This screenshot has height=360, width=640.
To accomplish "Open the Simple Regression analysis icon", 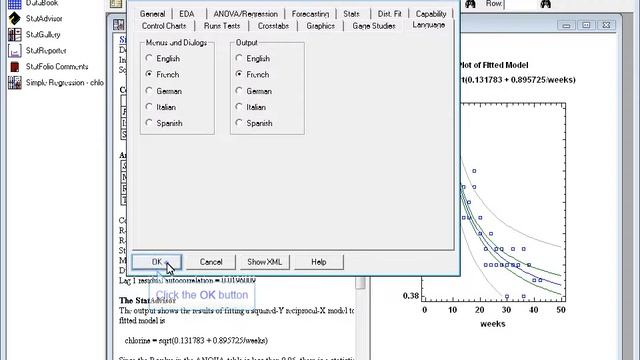I will (x=15, y=82).
